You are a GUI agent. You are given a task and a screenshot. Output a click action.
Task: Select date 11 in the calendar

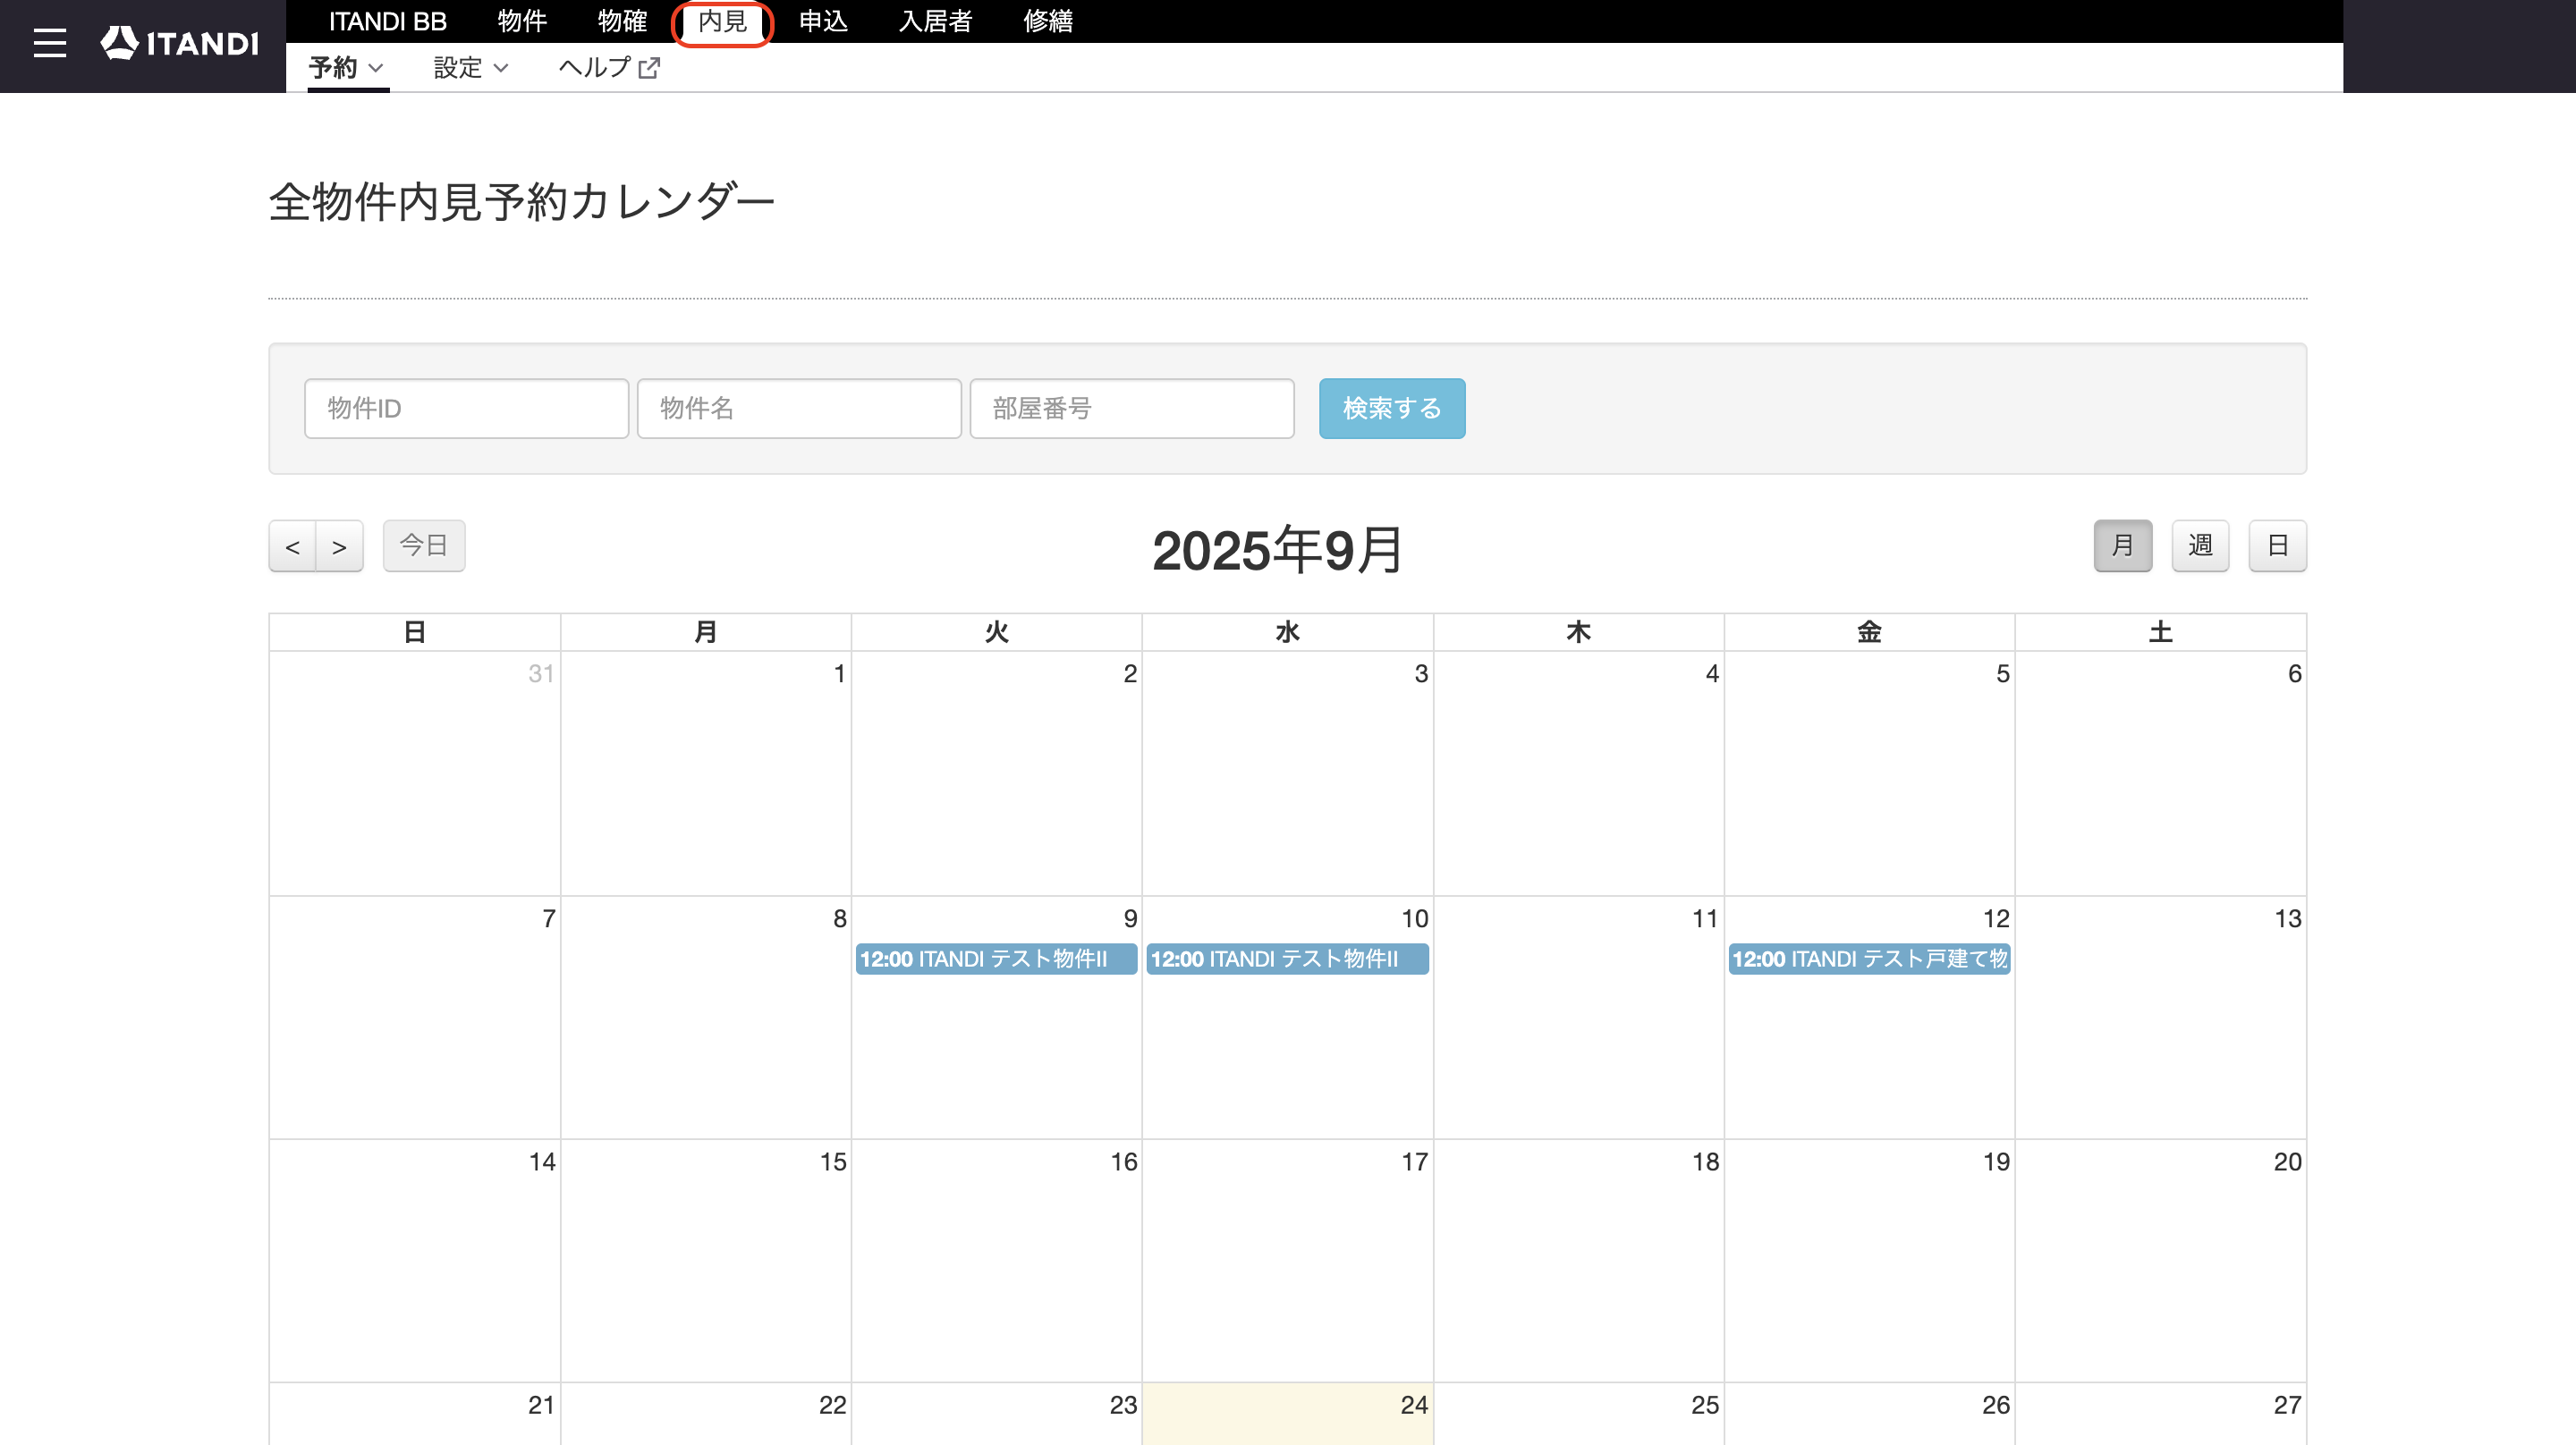pos(1705,919)
